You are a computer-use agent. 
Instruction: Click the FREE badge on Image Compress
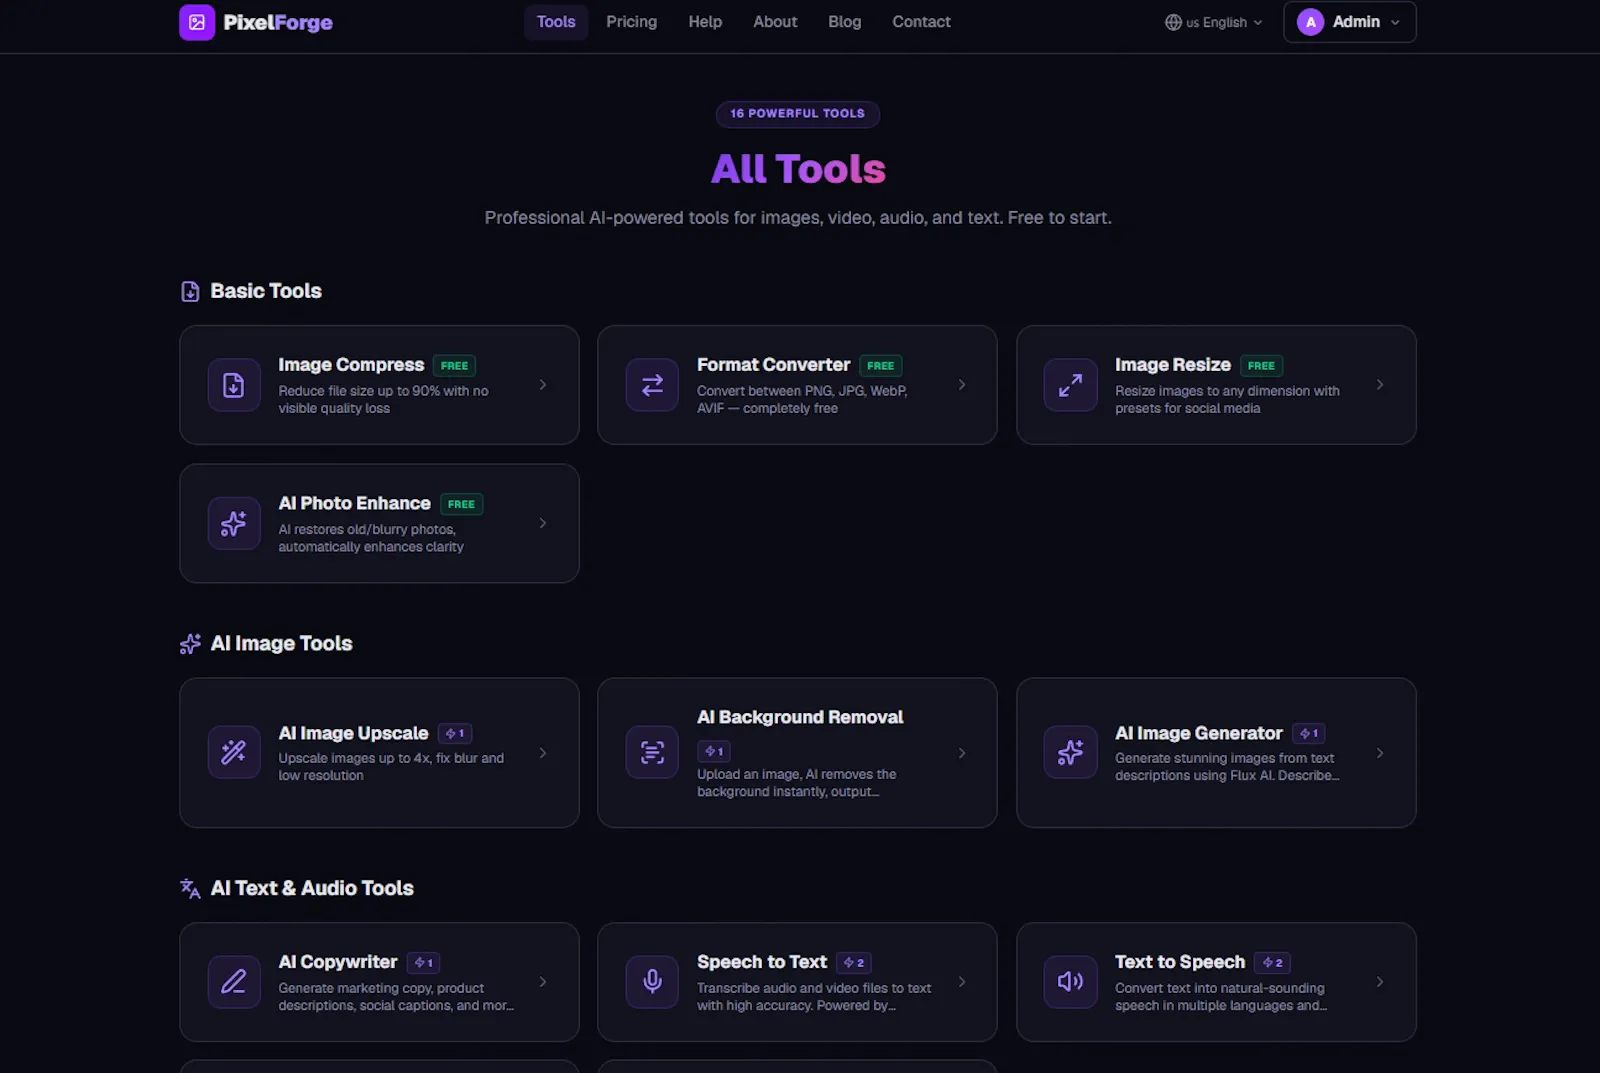454,366
